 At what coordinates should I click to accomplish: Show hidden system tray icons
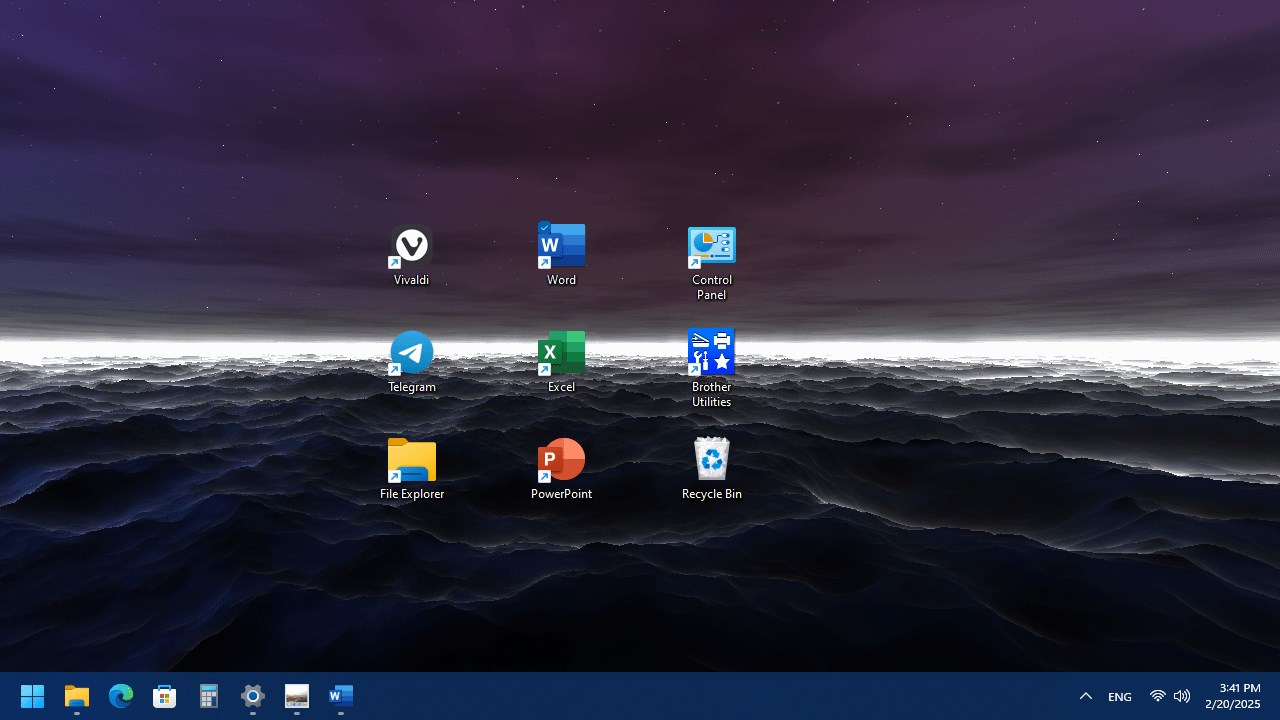pyautogui.click(x=1086, y=696)
